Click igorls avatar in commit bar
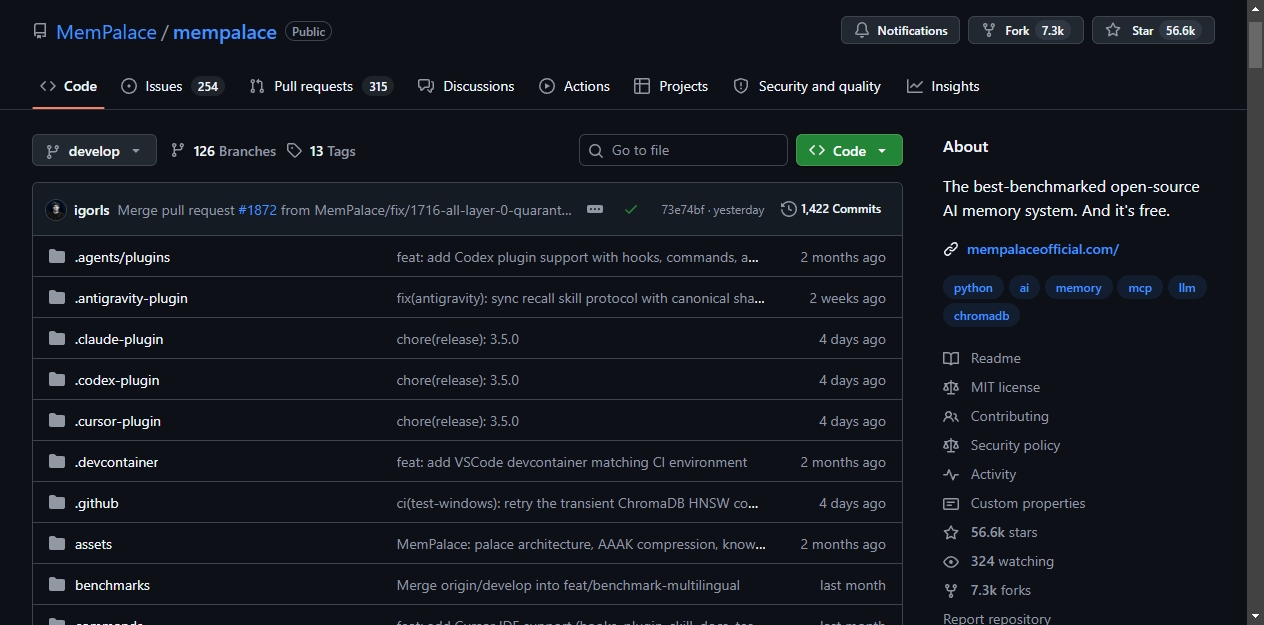Screen dimensions: 1264x625 click(x=56, y=210)
